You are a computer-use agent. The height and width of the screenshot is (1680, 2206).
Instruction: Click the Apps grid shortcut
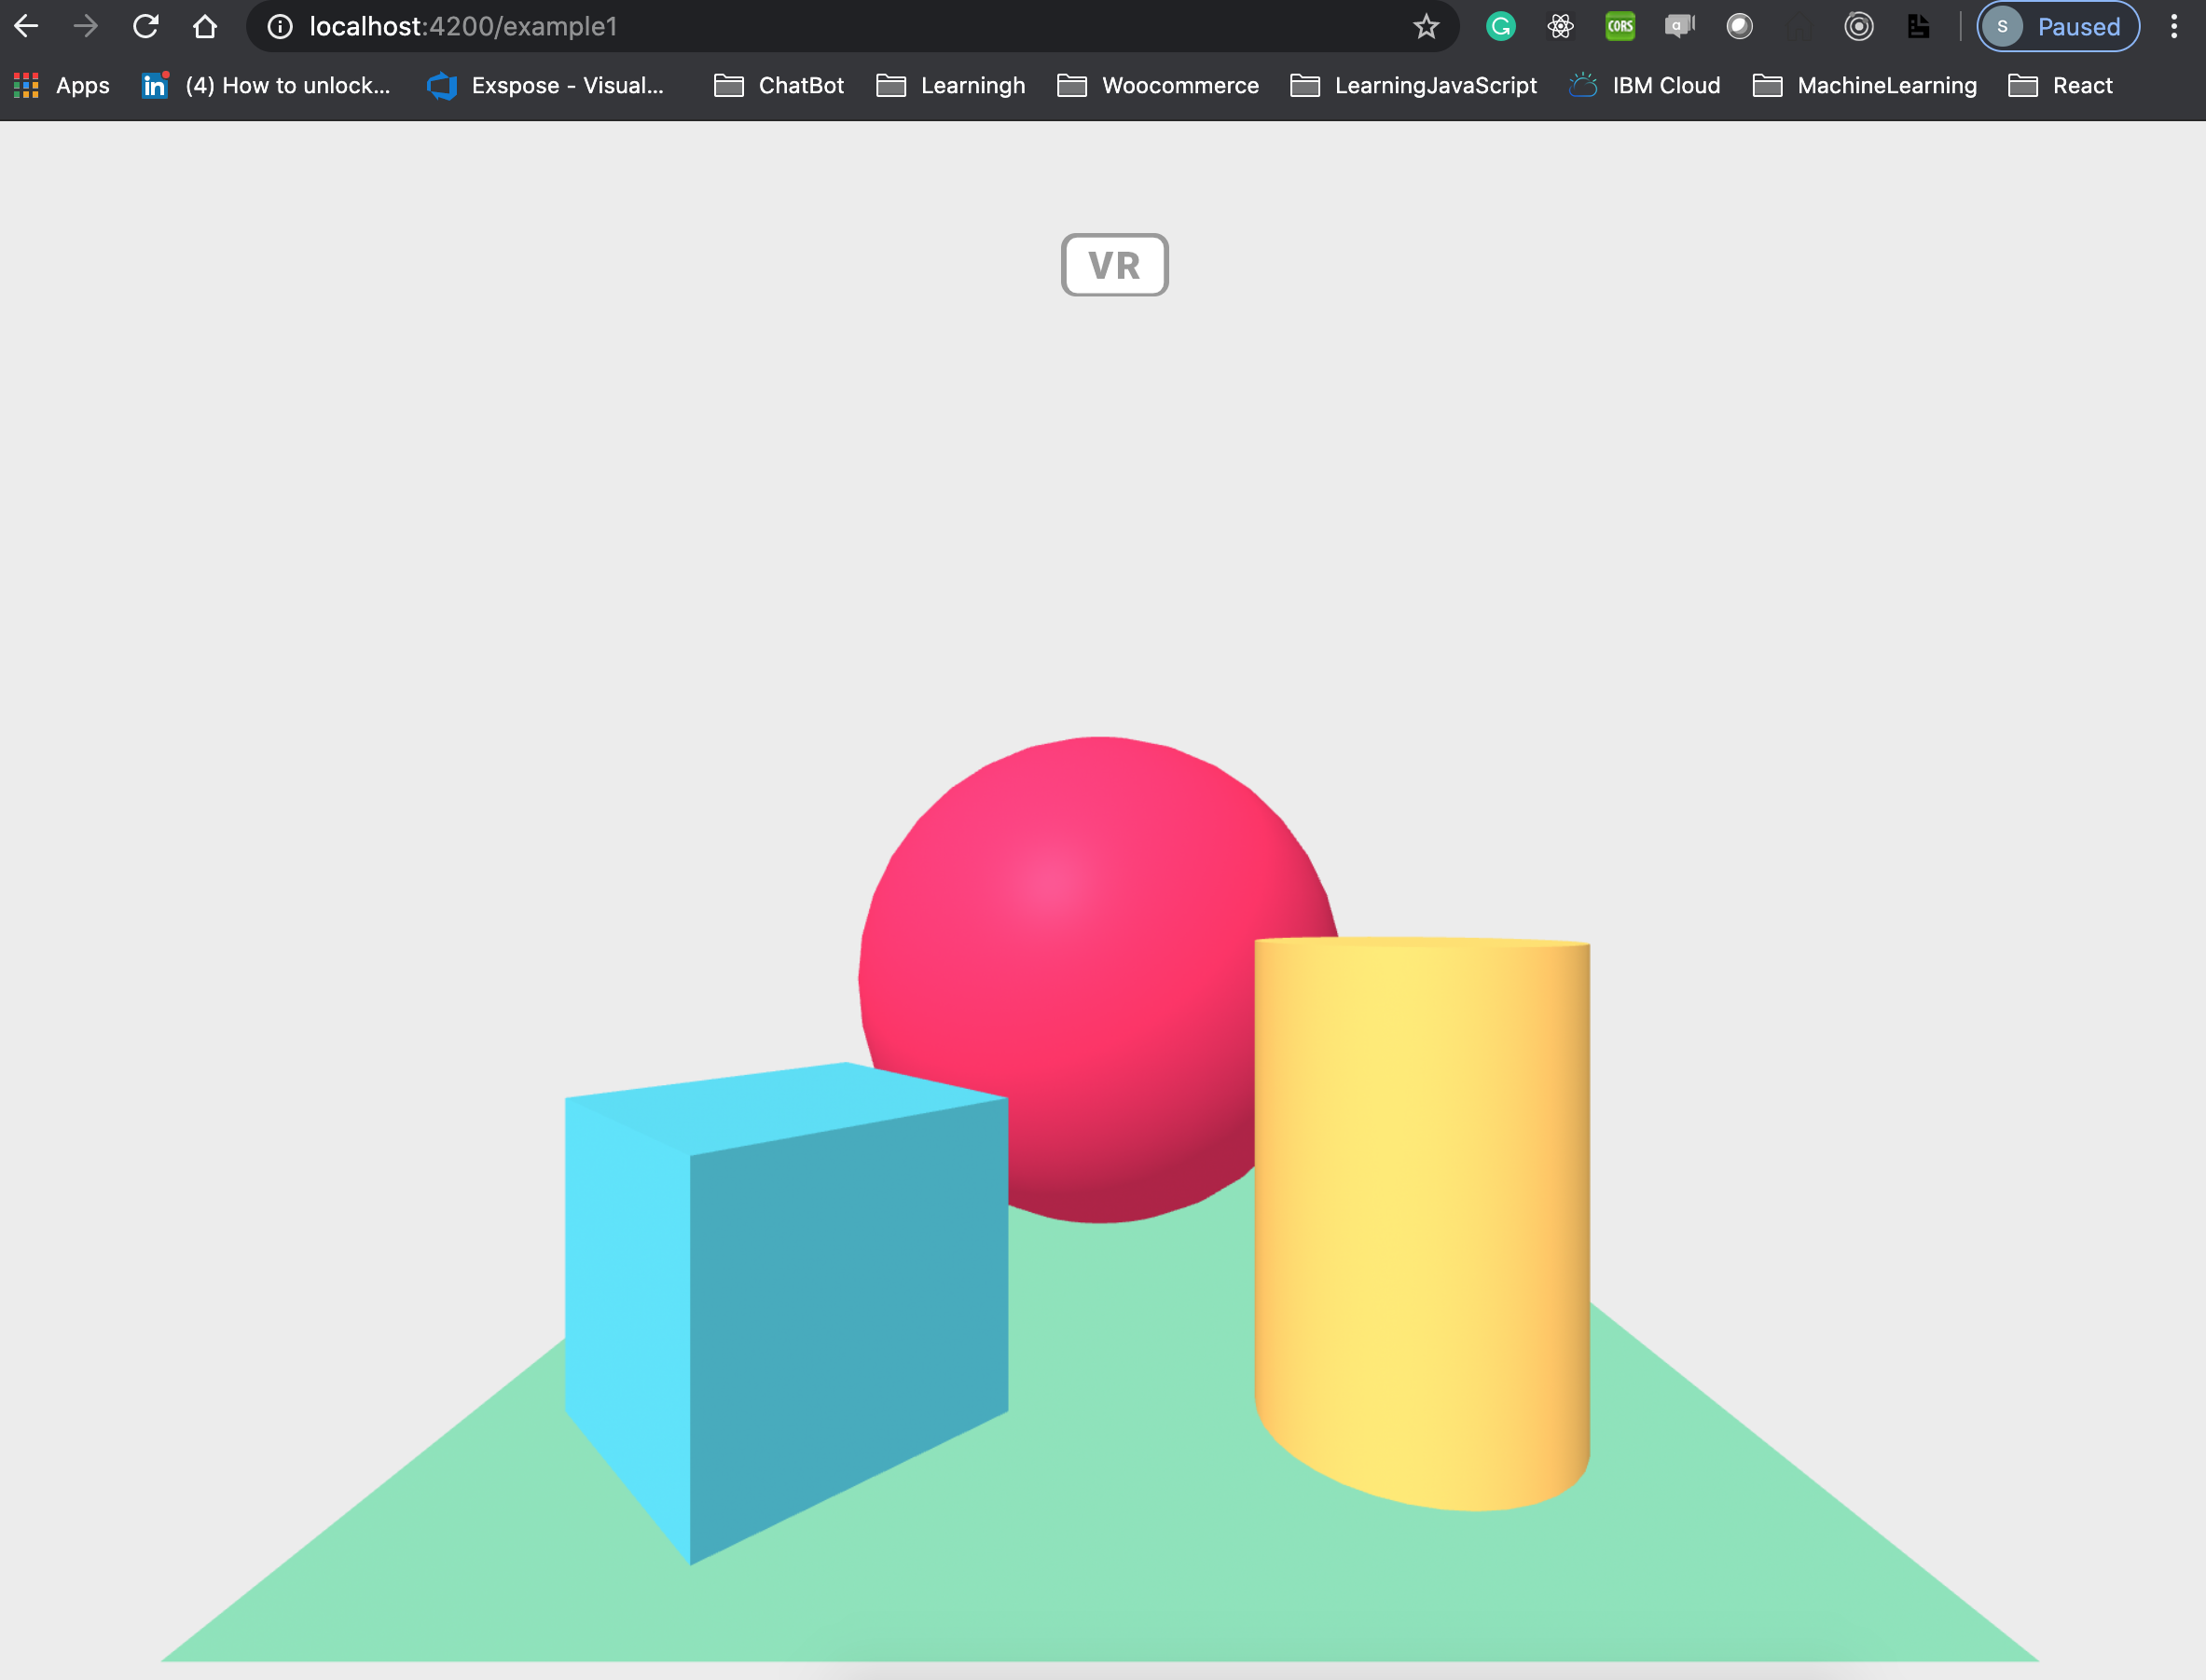pyautogui.click(x=62, y=86)
